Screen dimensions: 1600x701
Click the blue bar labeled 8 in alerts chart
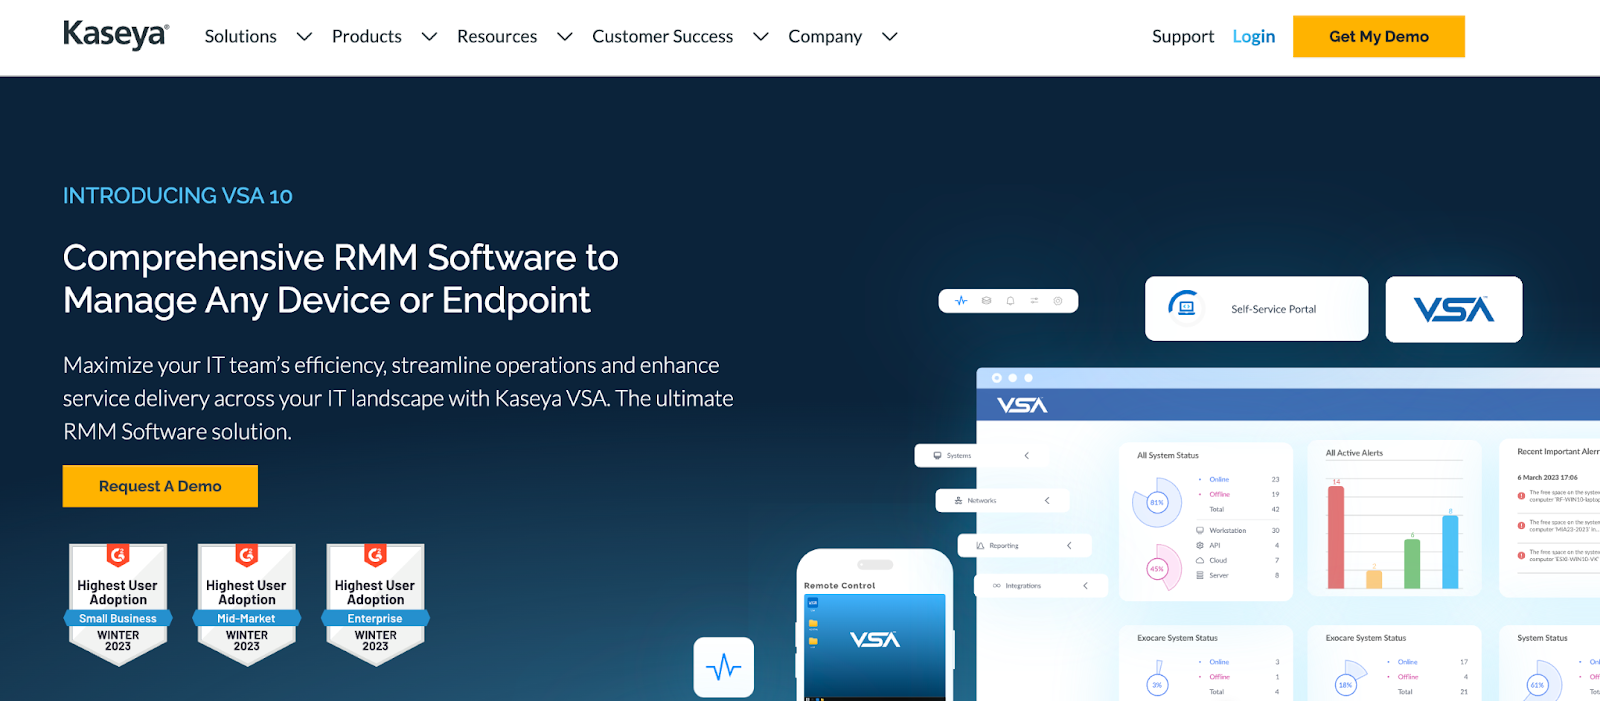pyautogui.click(x=1450, y=552)
